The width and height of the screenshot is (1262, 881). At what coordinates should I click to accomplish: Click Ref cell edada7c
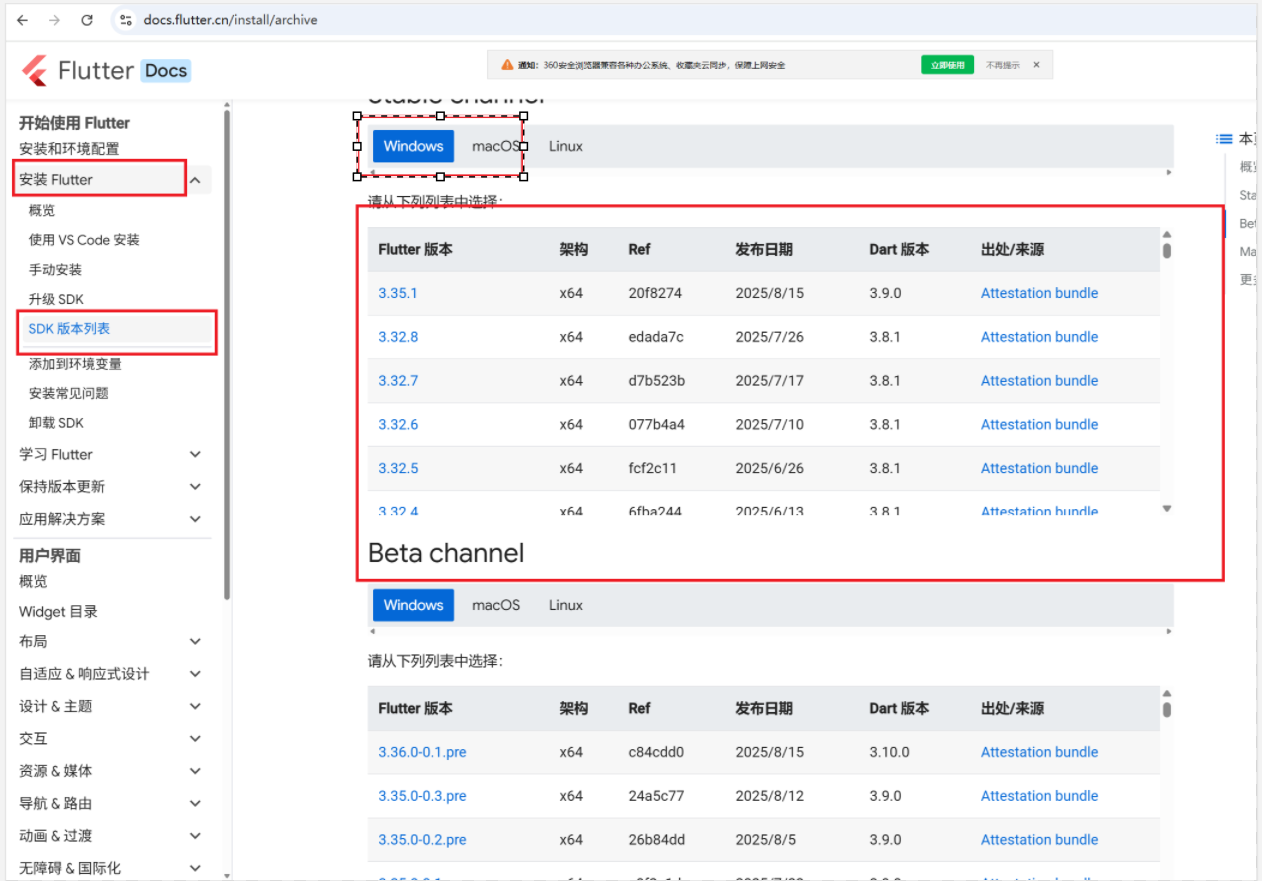(x=656, y=337)
